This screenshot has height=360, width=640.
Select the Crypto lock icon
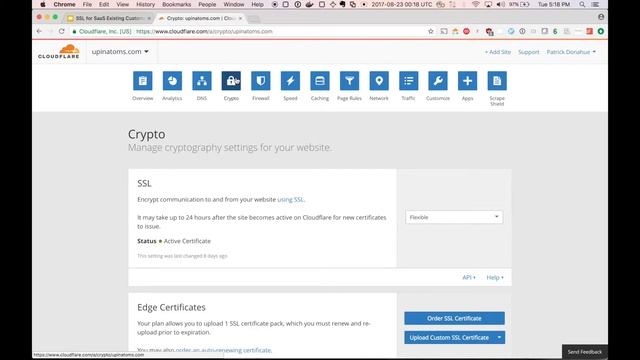click(x=231, y=81)
